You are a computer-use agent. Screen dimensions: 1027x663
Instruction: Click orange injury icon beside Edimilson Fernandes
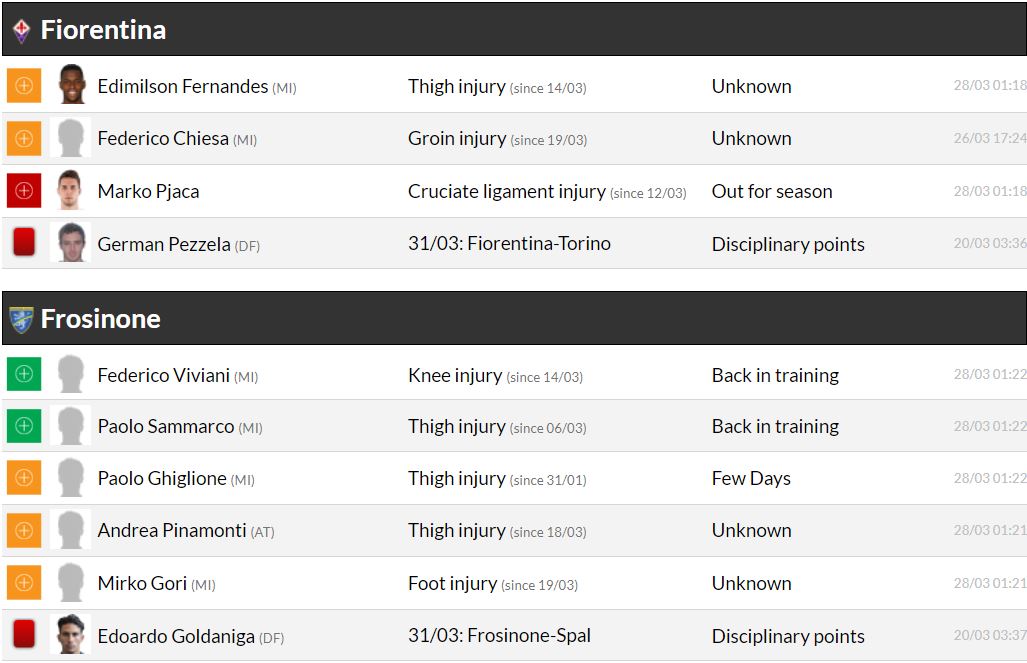click(24, 86)
